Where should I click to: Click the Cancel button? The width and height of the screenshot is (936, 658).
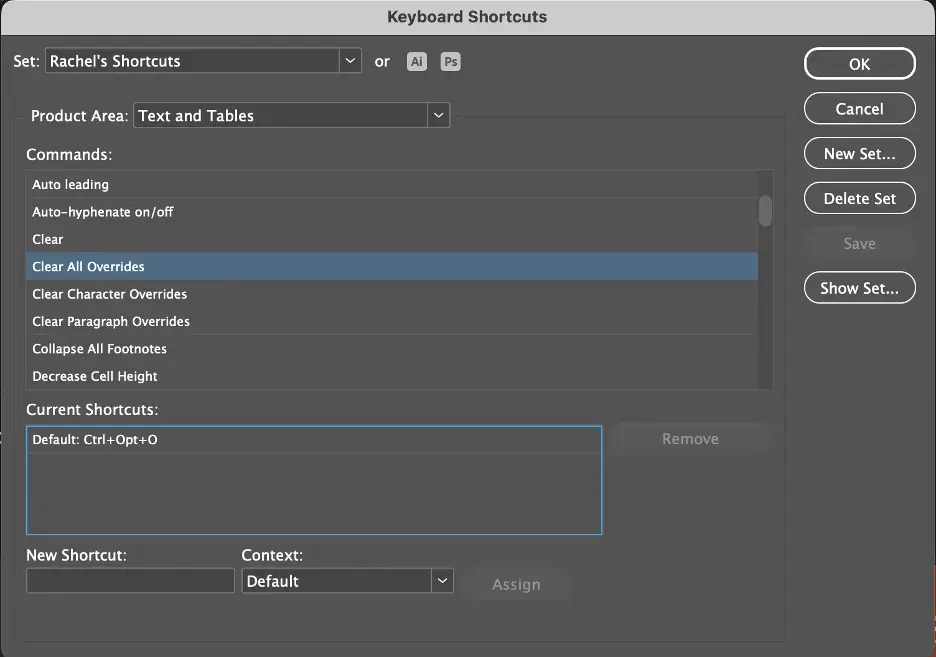tap(859, 109)
